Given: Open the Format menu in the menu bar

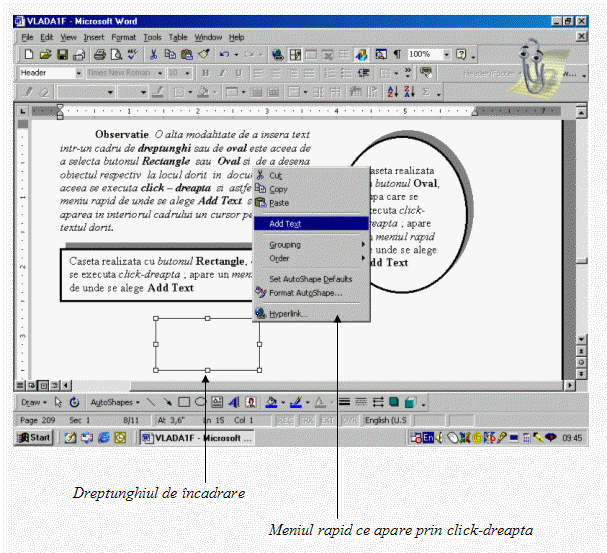Looking at the screenshot, I should pos(123,38).
